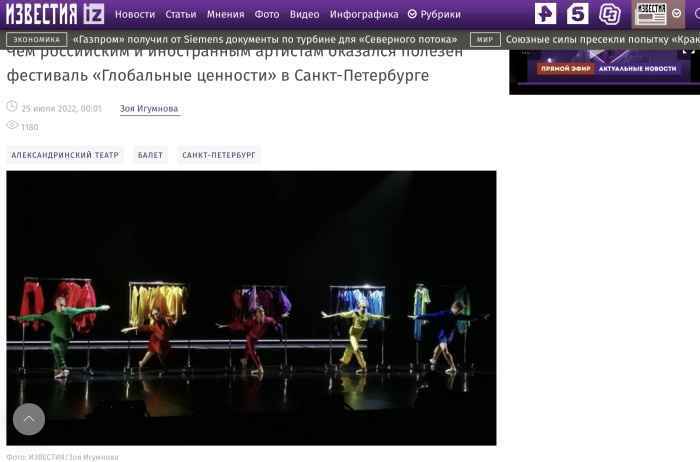Select the Санкт-Петербург tag
This screenshot has width=700, height=462.
point(219,155)
